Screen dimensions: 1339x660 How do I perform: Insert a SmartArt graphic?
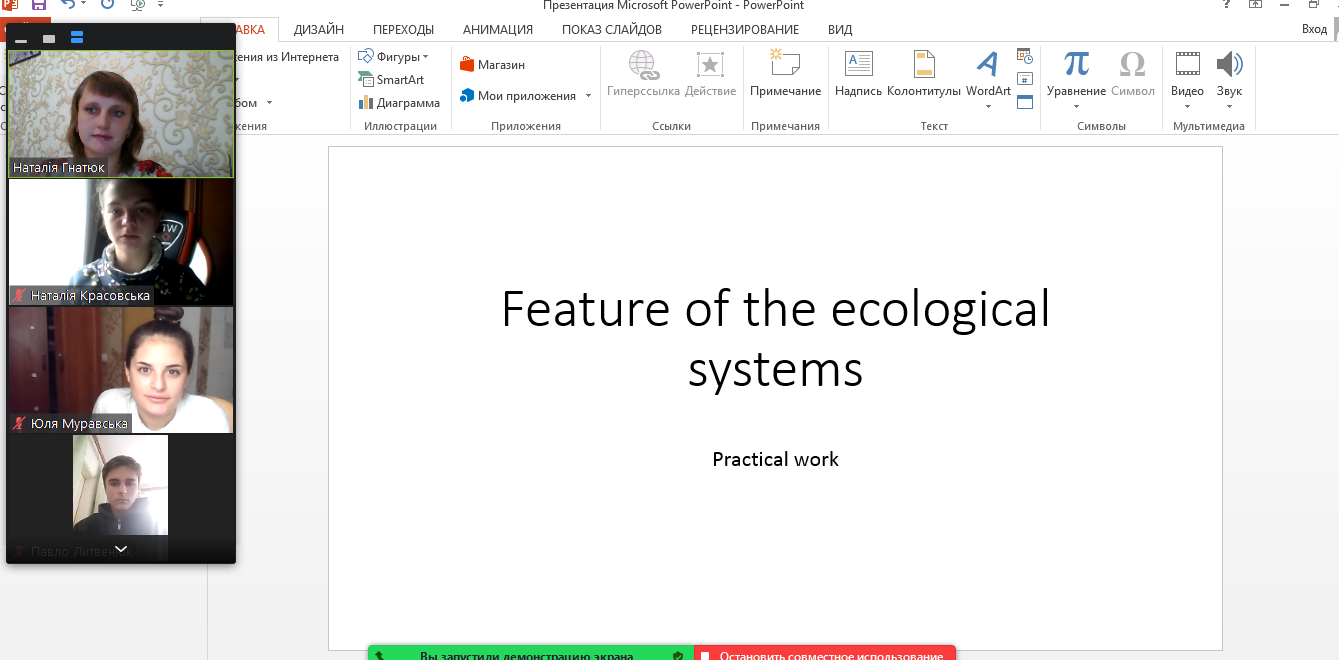391,80
